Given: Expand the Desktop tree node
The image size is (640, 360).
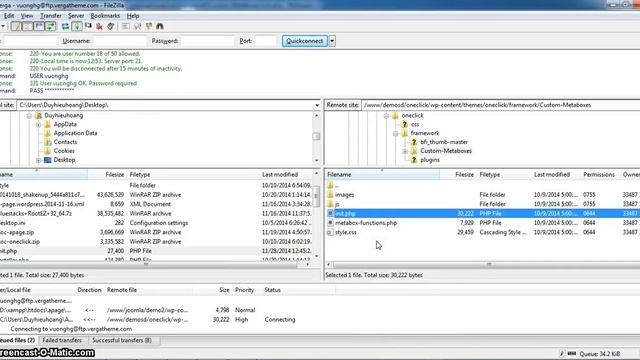Looking at the screenshot, I should pos(38,160).
